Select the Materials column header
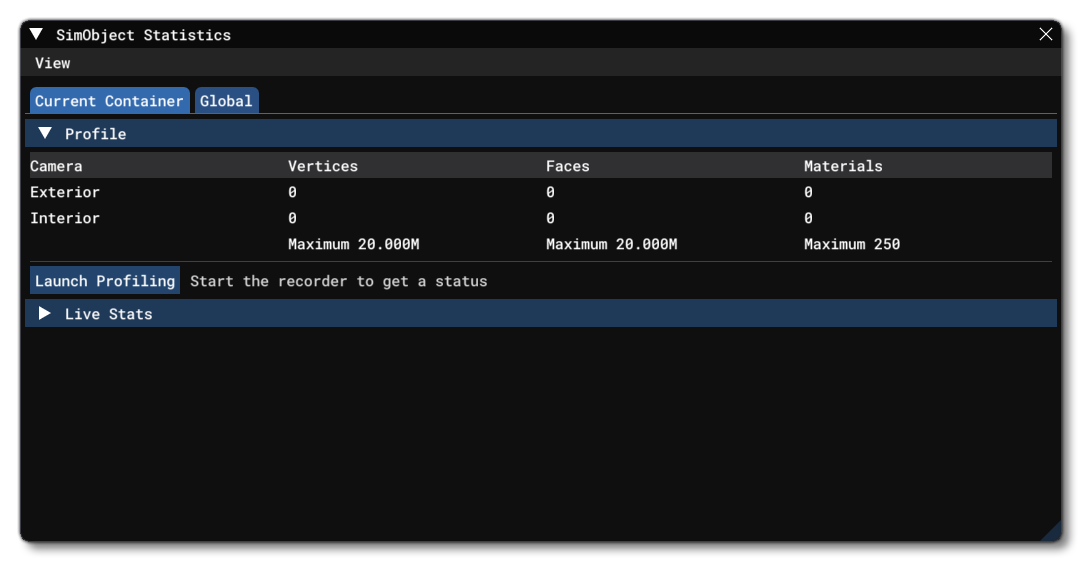Screen dimensions: 1082x562 tap(843, 166)
